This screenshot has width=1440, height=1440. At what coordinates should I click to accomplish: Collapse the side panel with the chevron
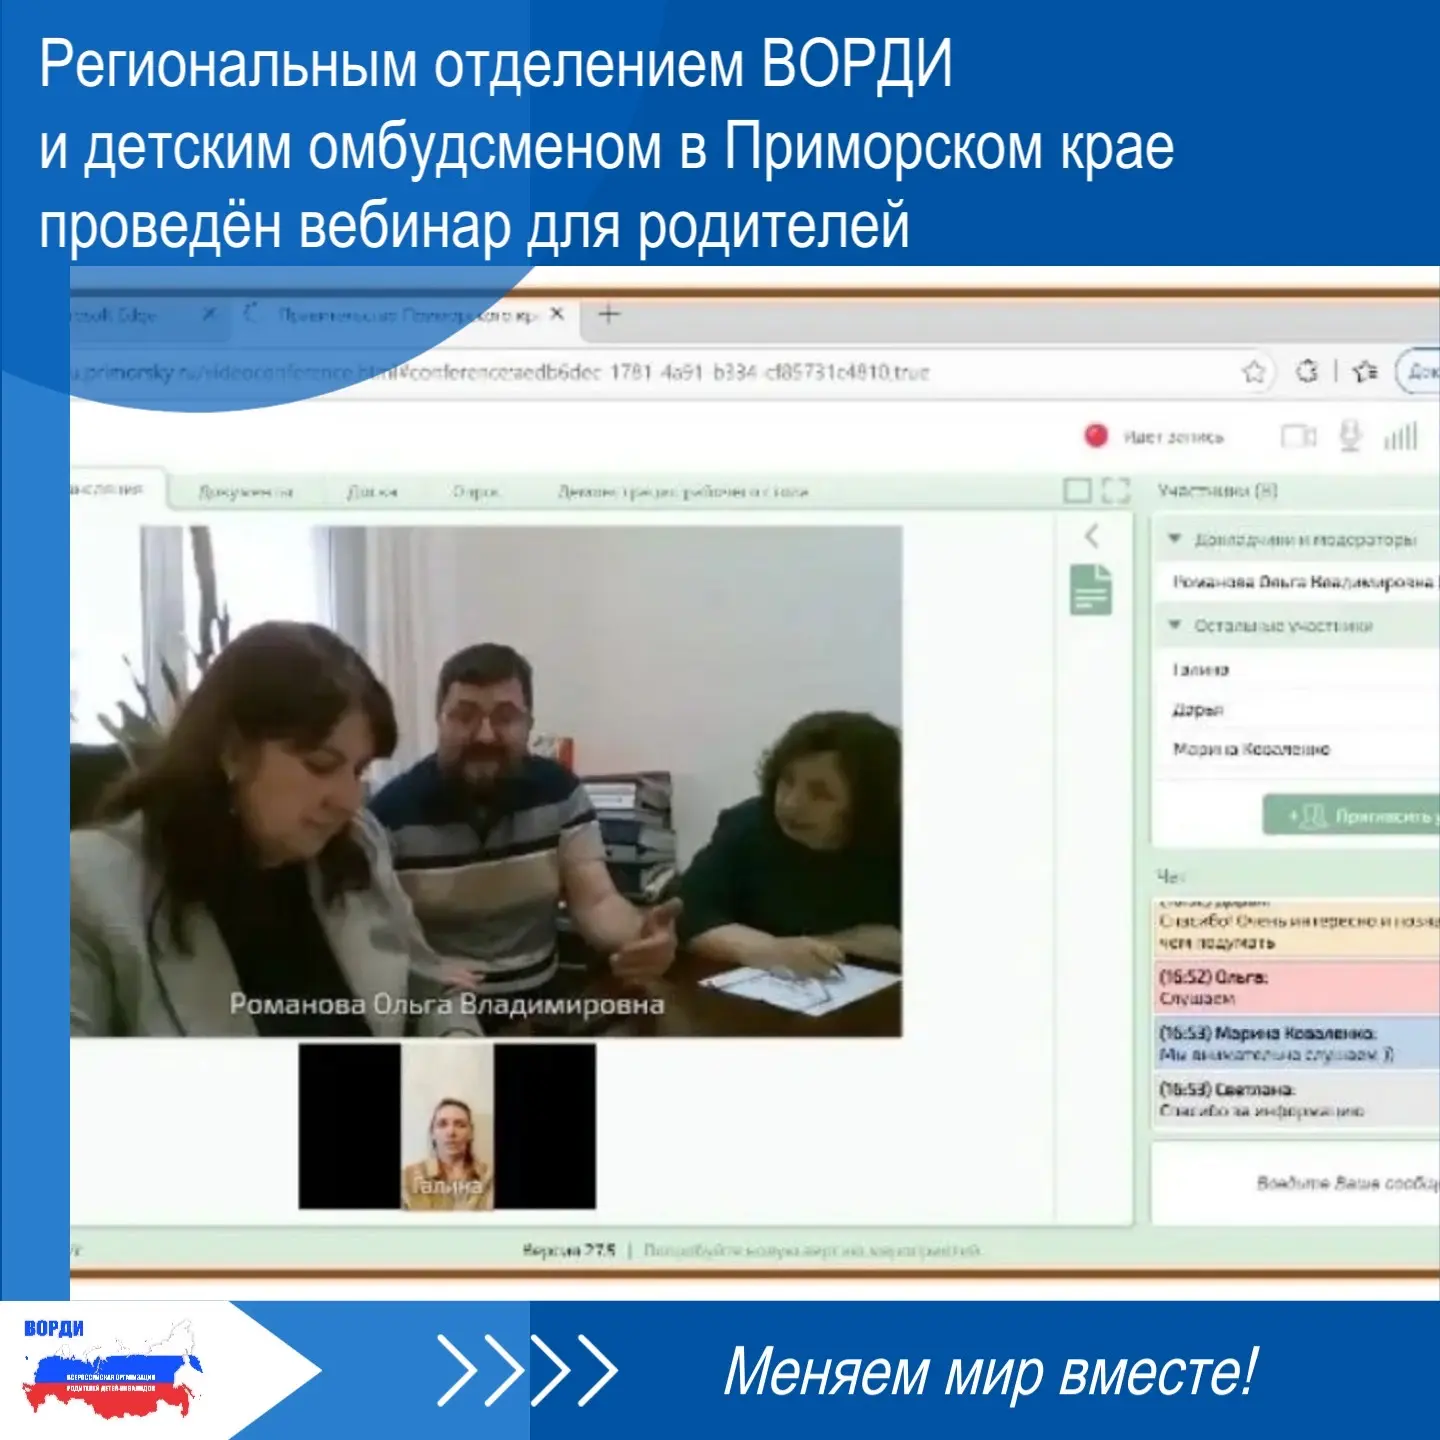pyautogui.click(x=1092, y=536)
